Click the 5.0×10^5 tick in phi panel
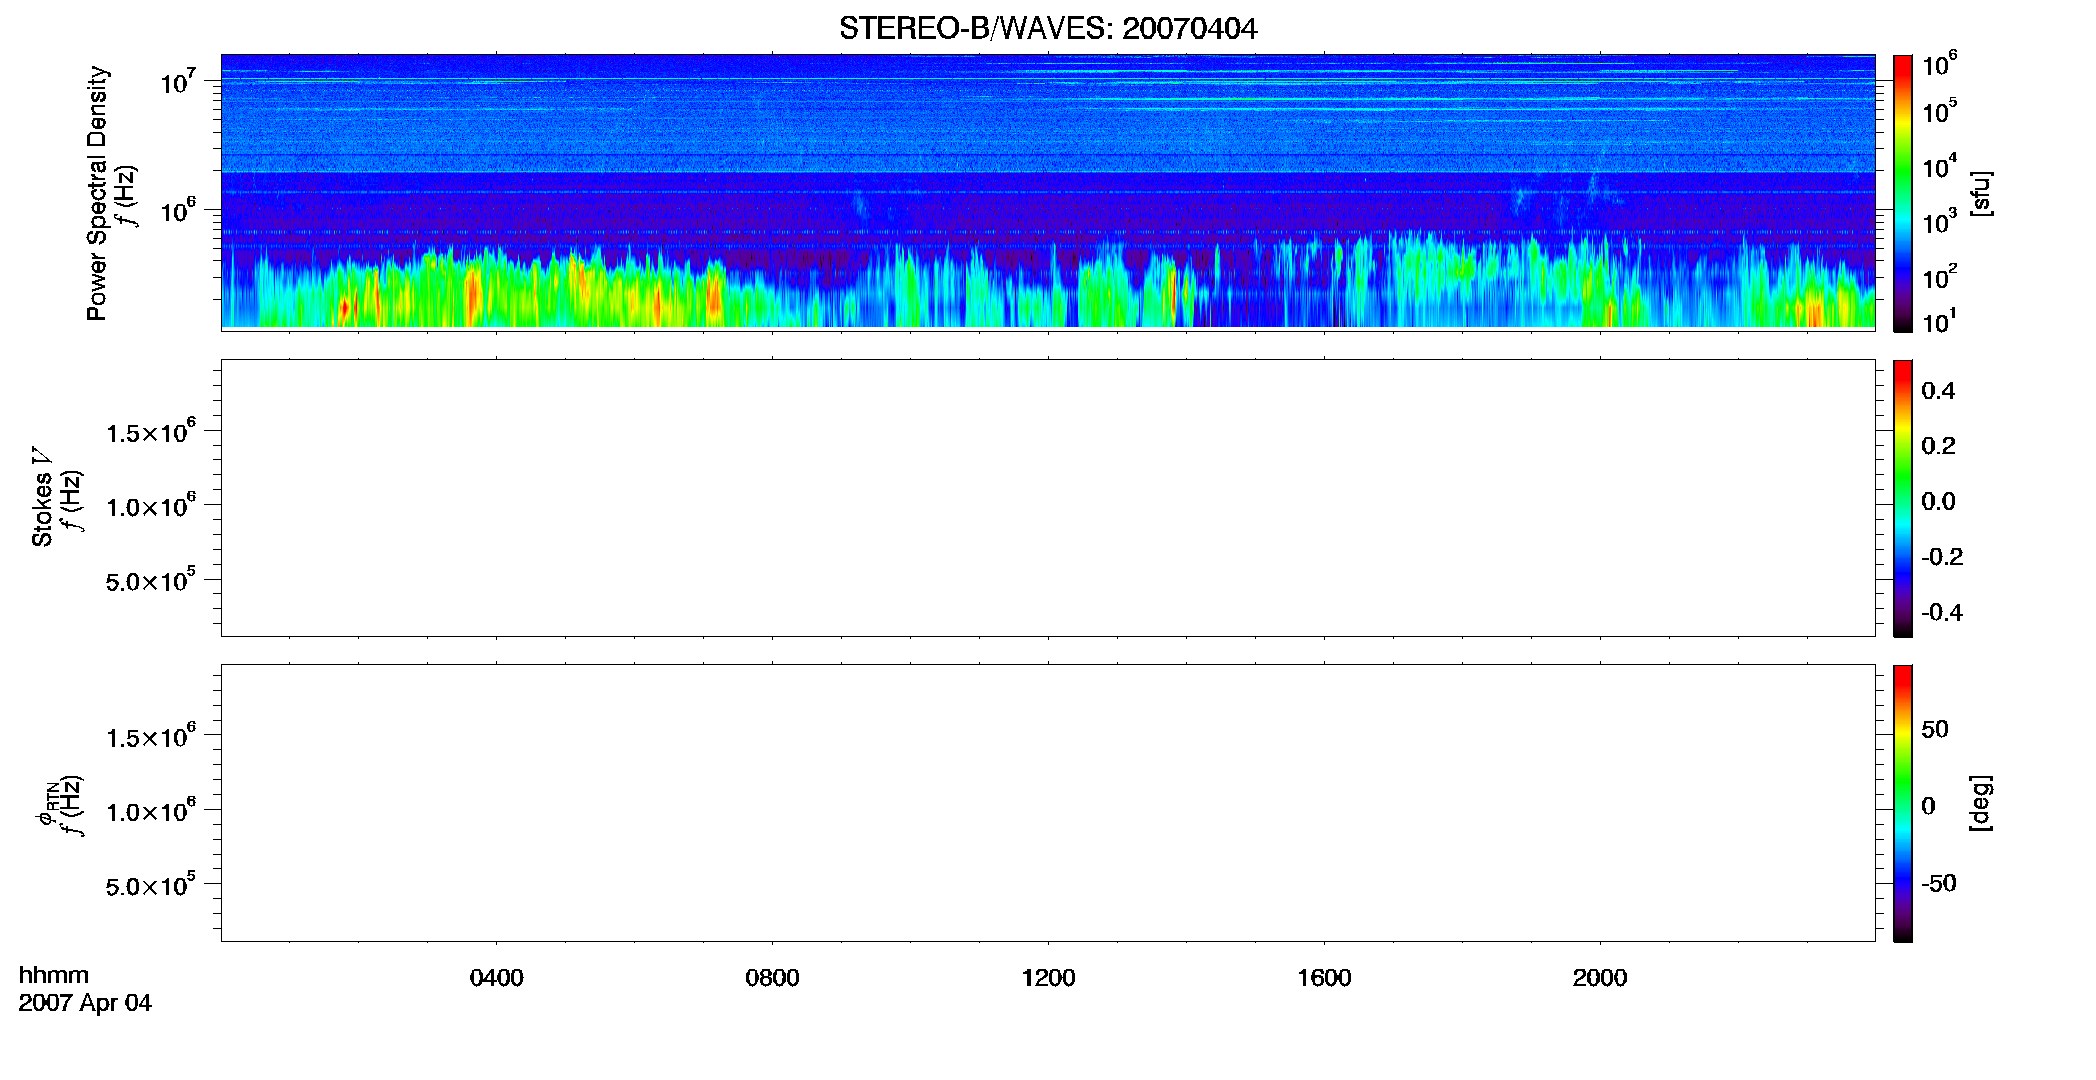The width and height of the screenshot is (2096, 1080). point(151,885)
